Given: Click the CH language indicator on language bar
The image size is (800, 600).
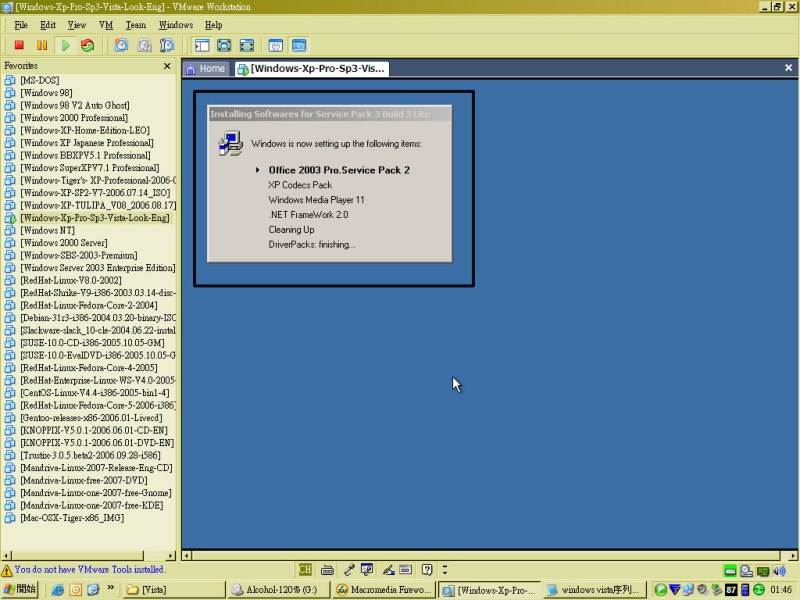Looking at the screenshot, I should coord(305,569).
